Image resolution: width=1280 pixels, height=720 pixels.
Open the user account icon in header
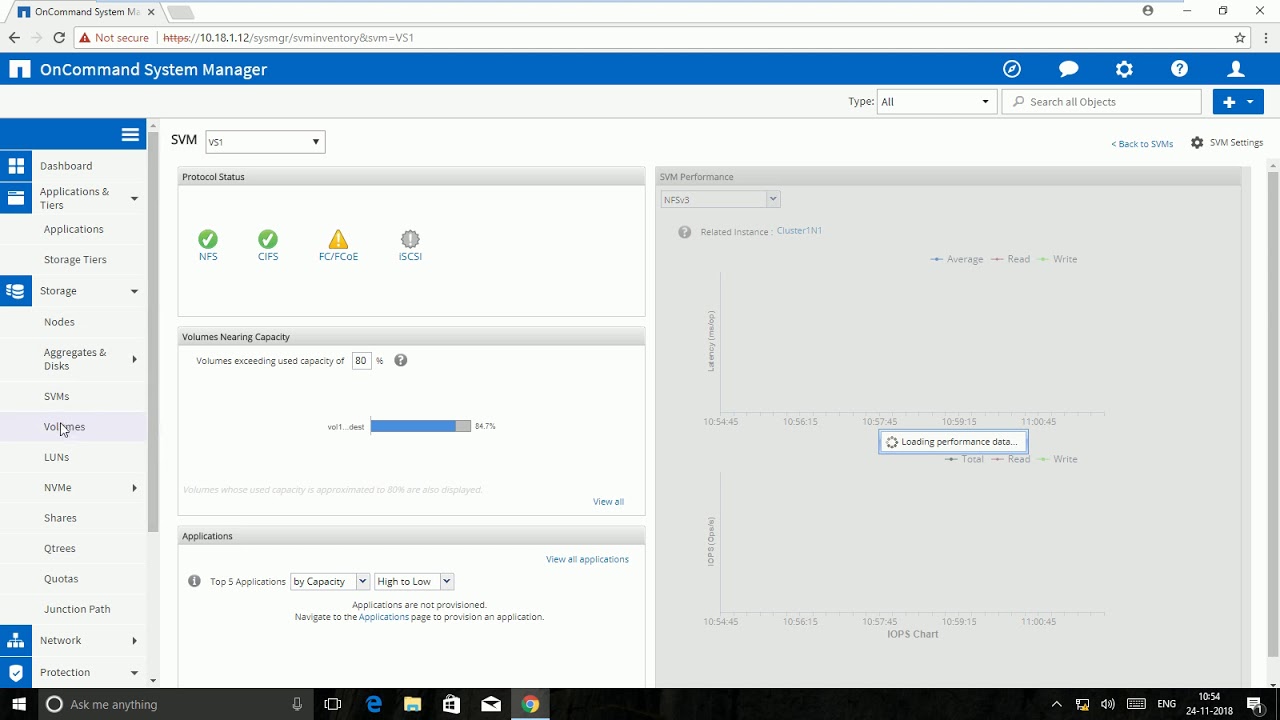[x=1236, y=69]
